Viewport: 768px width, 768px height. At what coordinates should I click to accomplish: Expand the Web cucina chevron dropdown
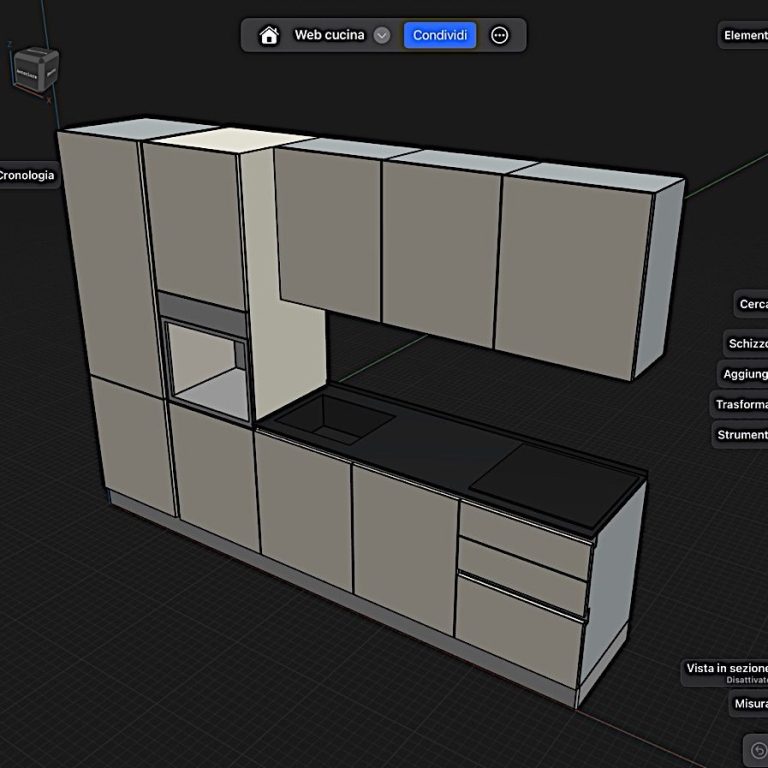click(x=382, y=35)
